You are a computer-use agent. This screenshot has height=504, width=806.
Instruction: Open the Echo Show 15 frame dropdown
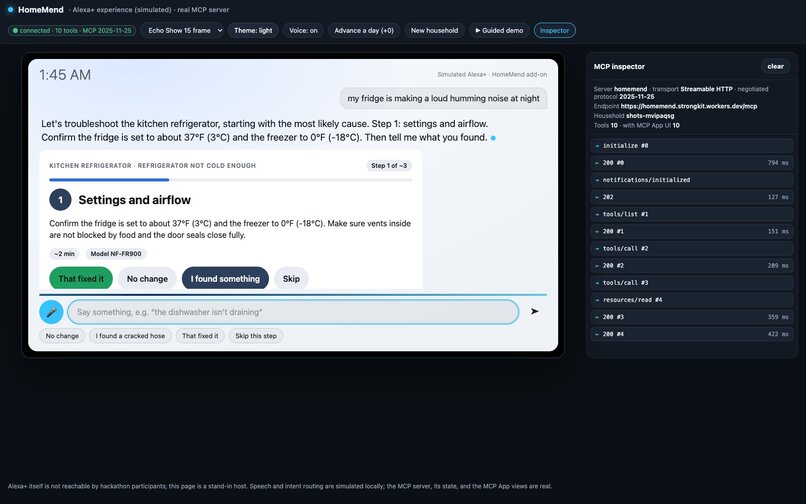click(x=182, y=30)
